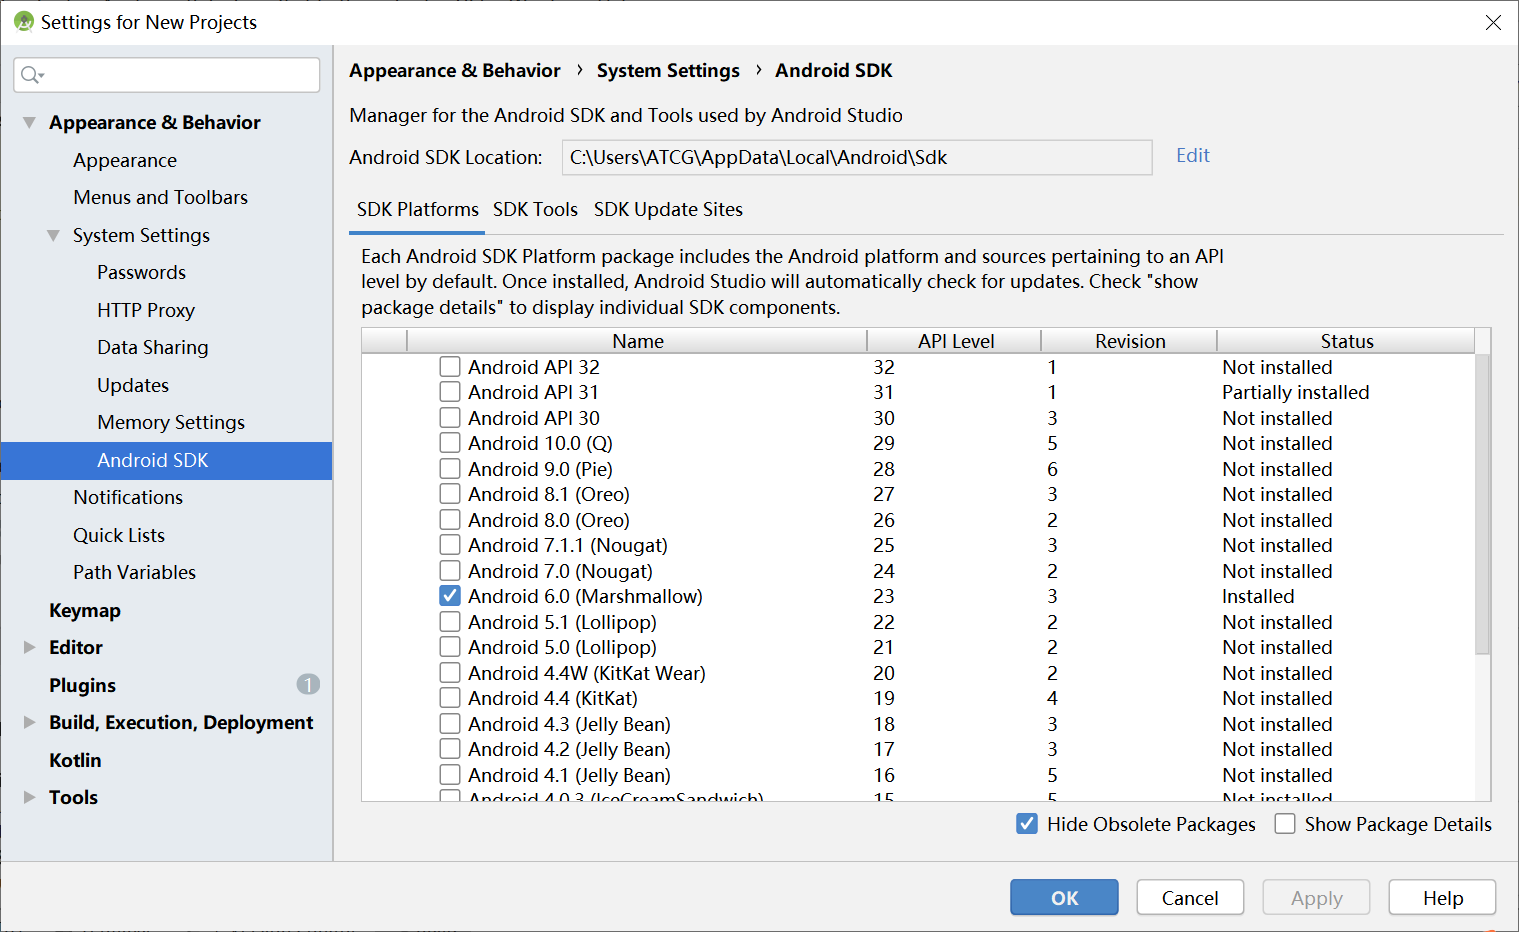Enable Show Package Details checkbox
Image resolution: width=1519 pixels, height=932 pixels.
pos(1285,824)
